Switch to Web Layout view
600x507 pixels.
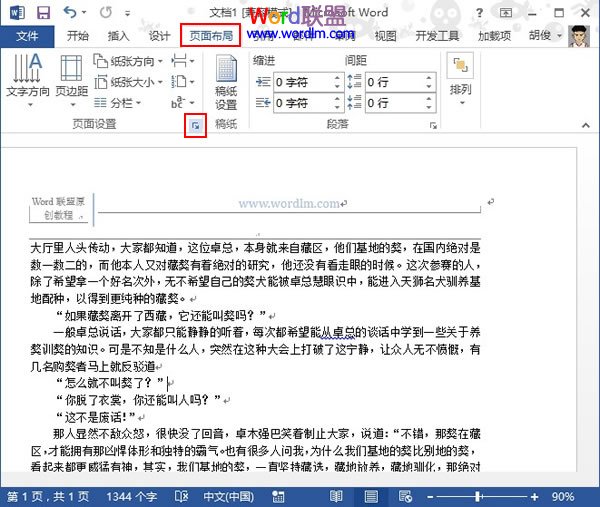(402, 496)
